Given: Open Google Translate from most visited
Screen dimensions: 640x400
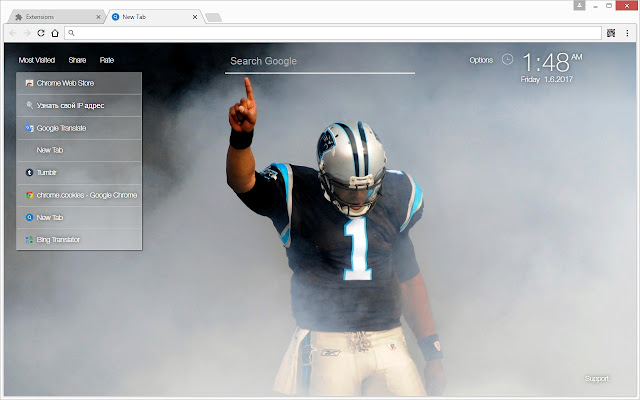Looking at the screenshot, I should click(79, 128).
